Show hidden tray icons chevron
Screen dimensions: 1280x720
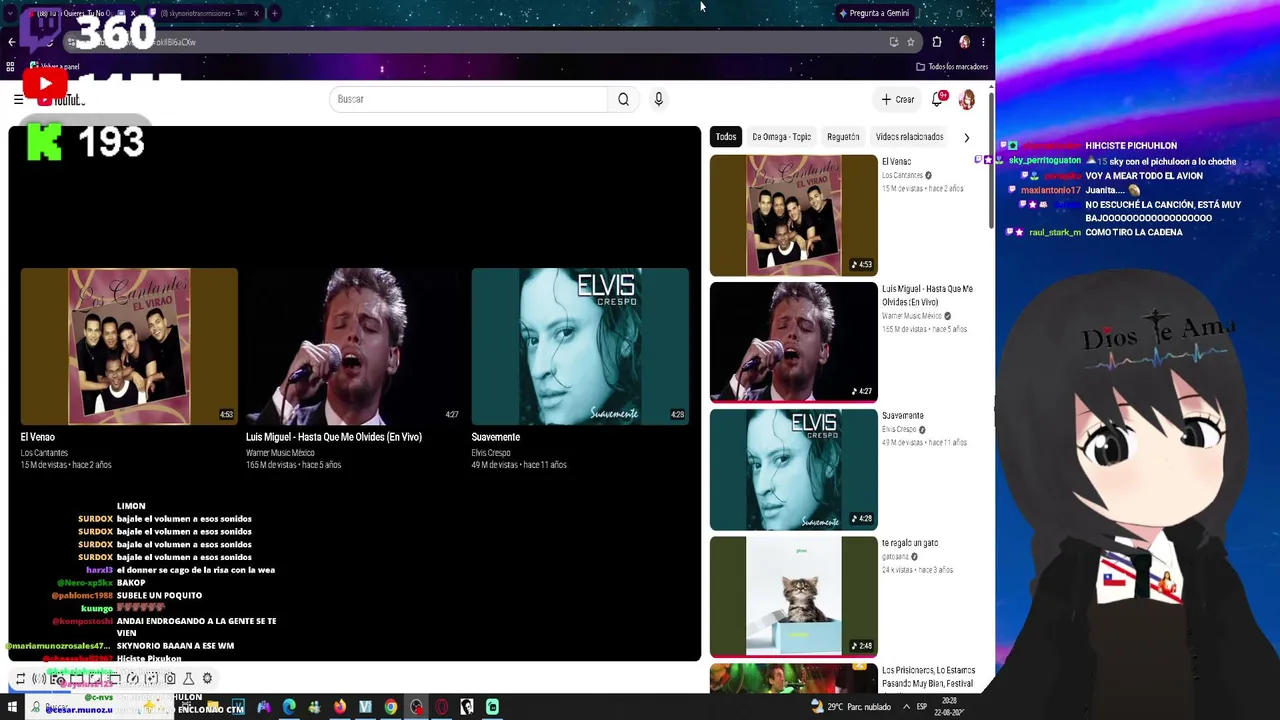click(x=906, y=707)
